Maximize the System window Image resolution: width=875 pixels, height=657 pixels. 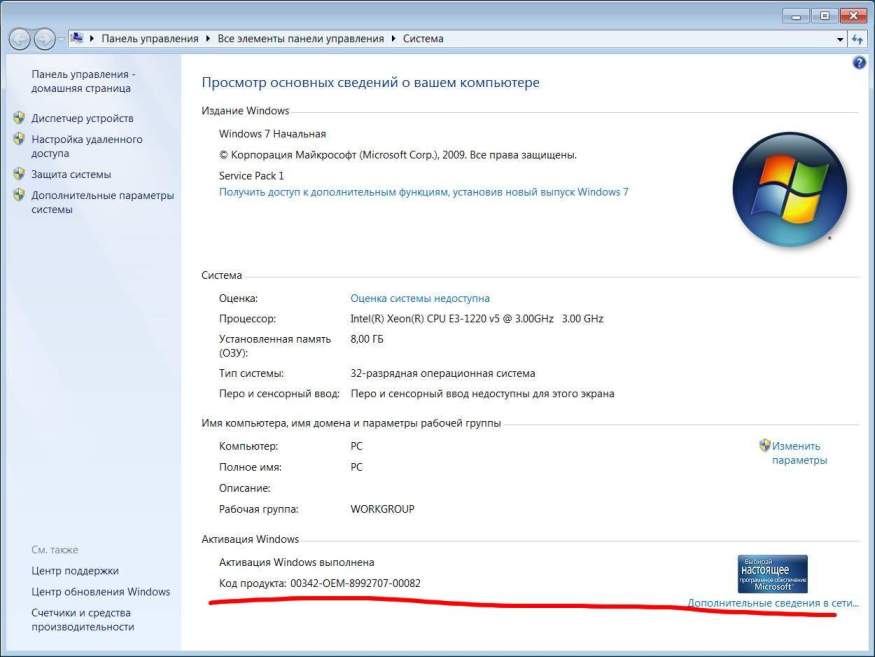(x=825, y=16)
